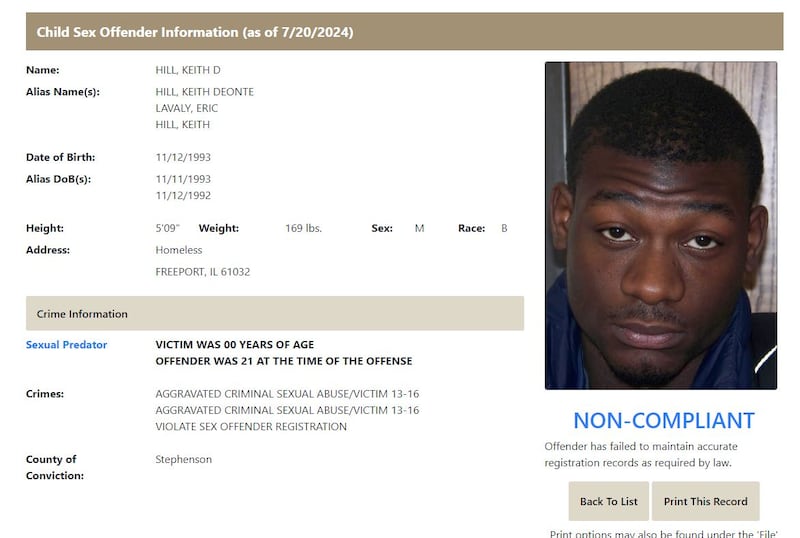Click the weight value 169 lbs.
Image resolution: width=800 pixels, height=538 pixels.
pos(304,228)
